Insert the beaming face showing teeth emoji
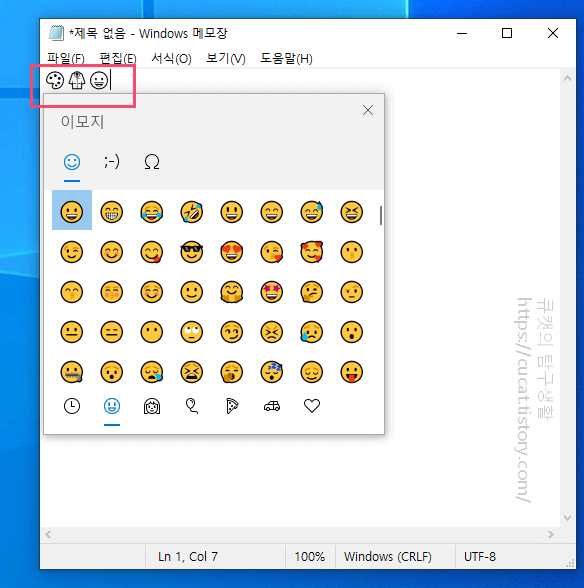Viewport: 584px width, 588px height. [112, 212]
